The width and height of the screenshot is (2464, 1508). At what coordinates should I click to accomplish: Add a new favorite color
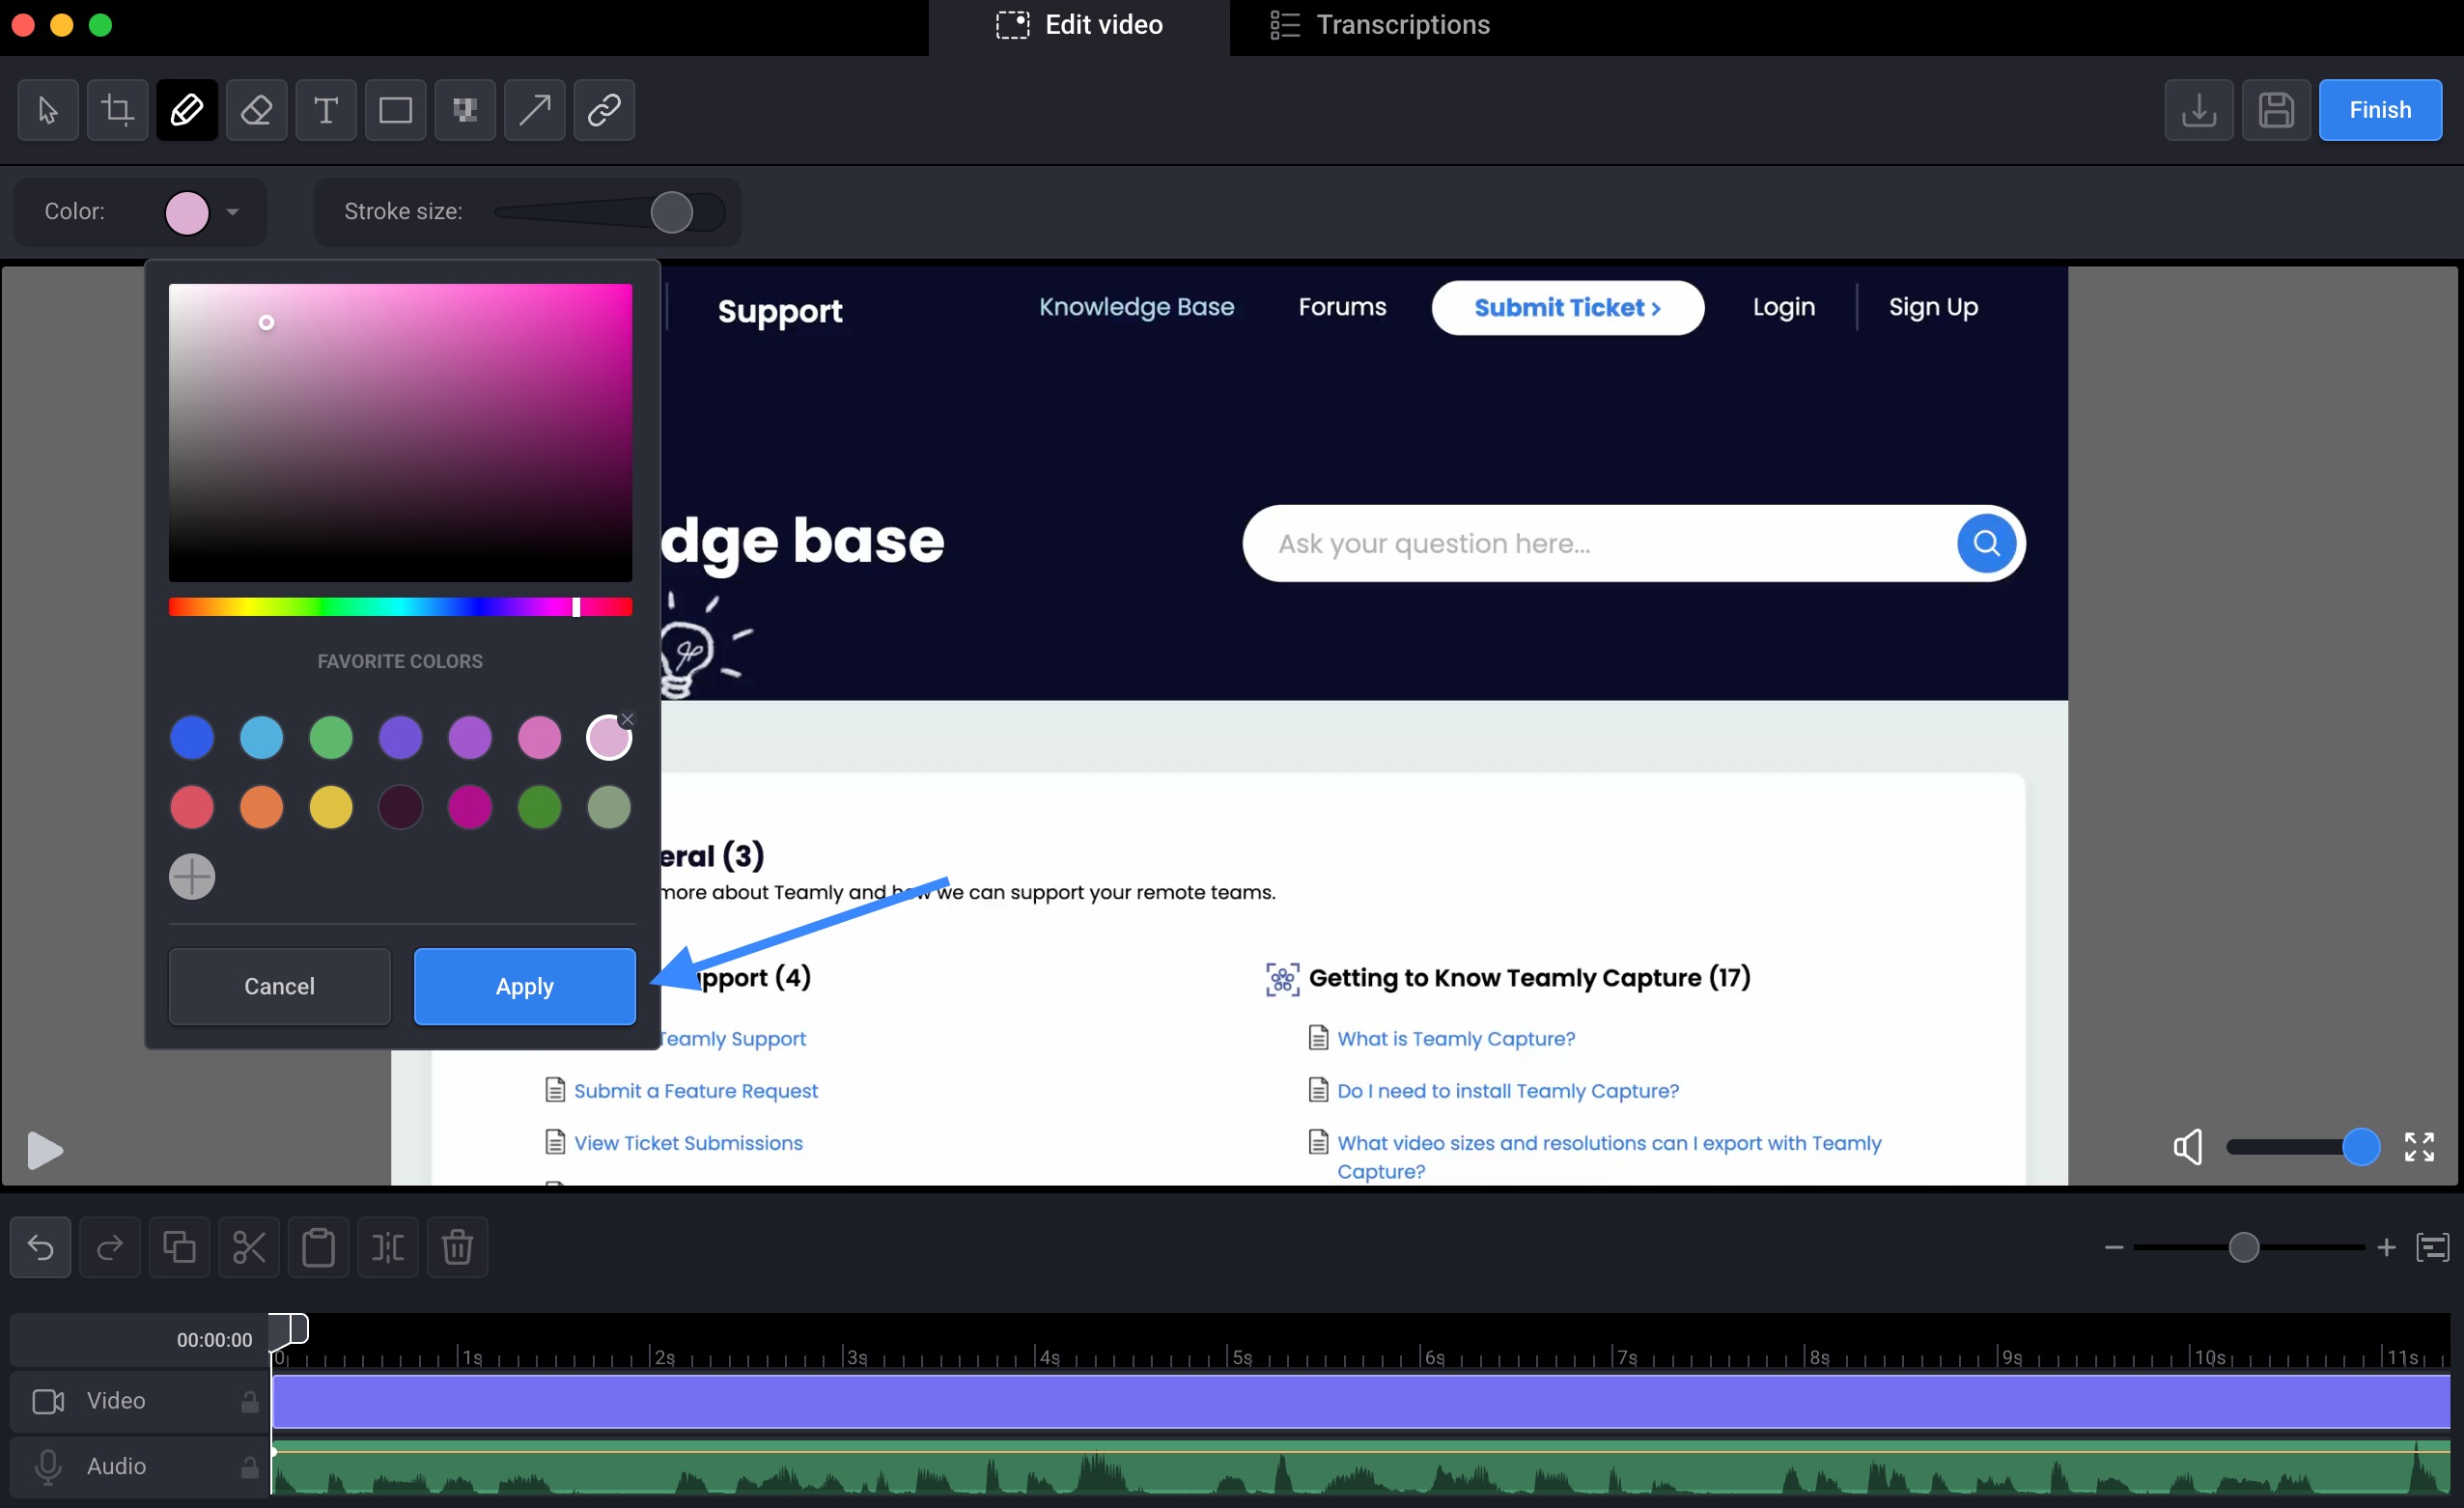[x=192, y=877]
